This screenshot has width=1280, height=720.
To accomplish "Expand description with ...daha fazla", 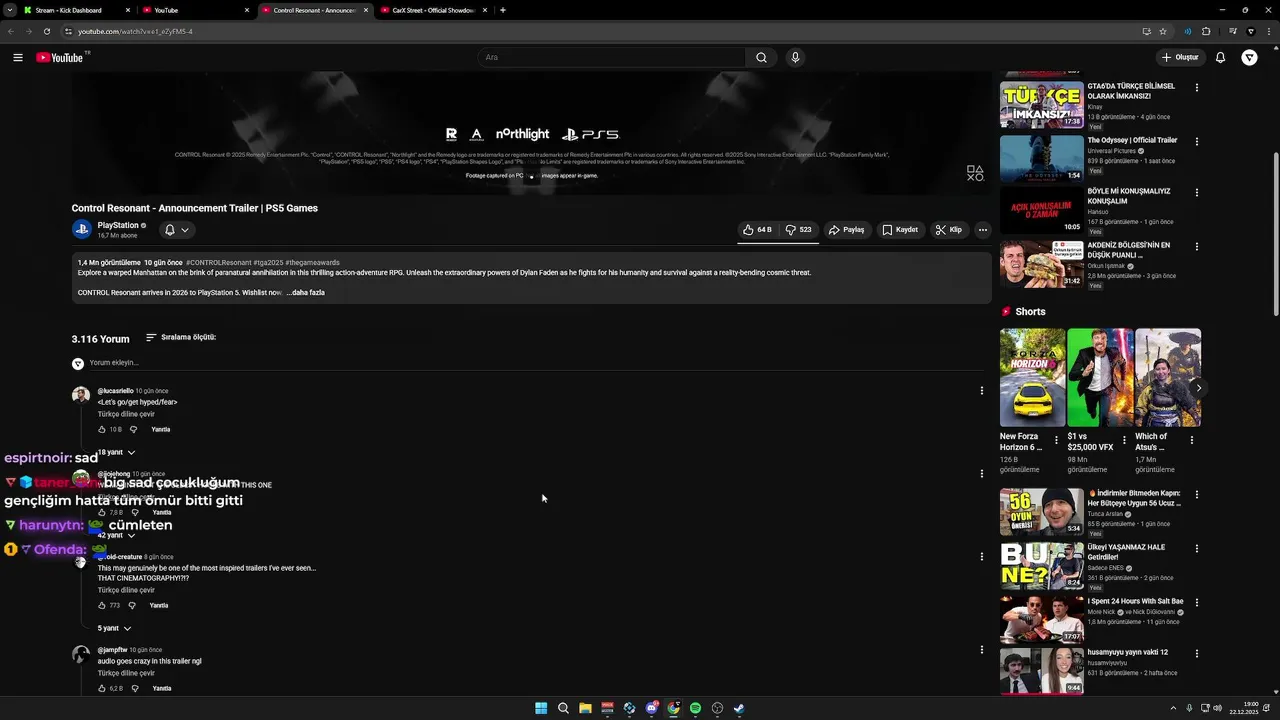I will pyautogui.click(x=306, y=293).
